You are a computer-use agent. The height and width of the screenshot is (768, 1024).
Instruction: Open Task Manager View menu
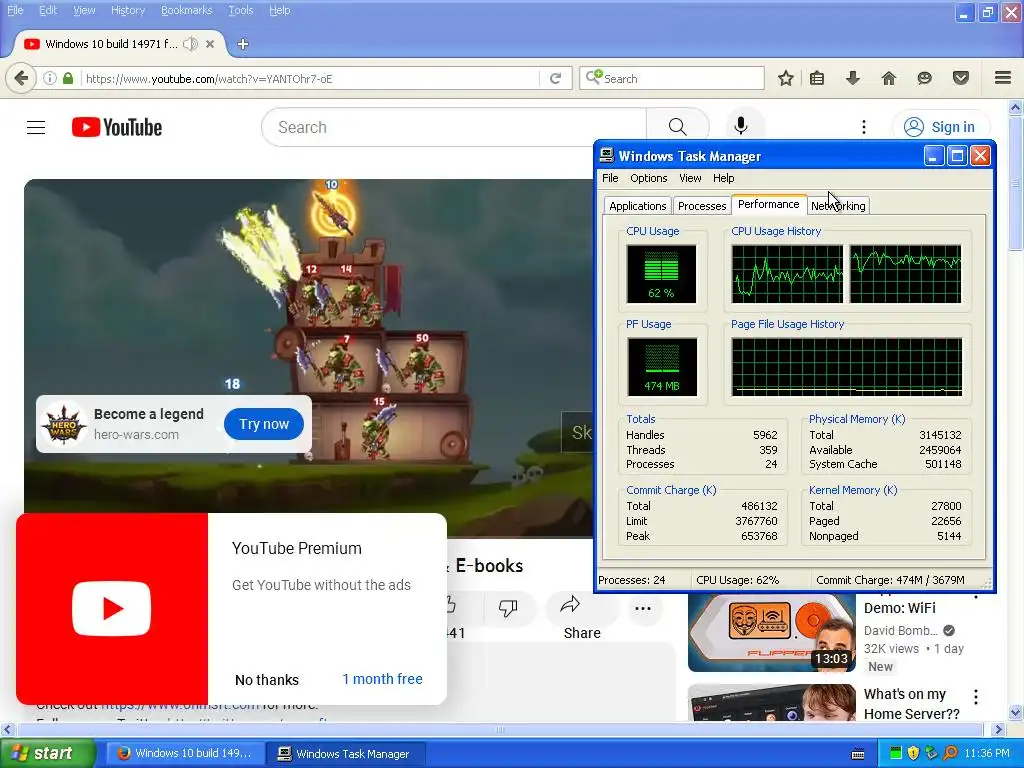click(690, 178)
